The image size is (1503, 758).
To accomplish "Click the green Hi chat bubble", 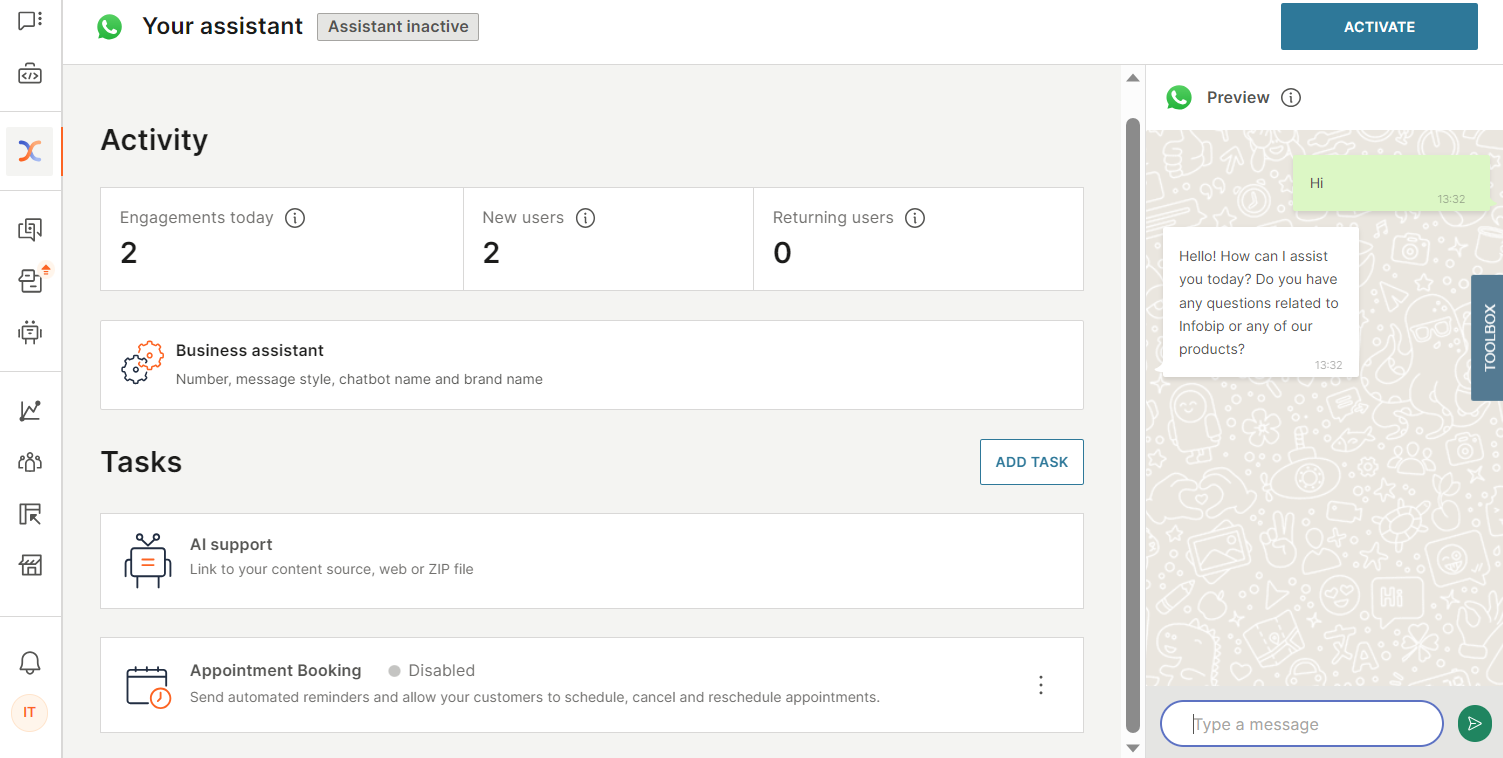I will (x=1391, y=183).
